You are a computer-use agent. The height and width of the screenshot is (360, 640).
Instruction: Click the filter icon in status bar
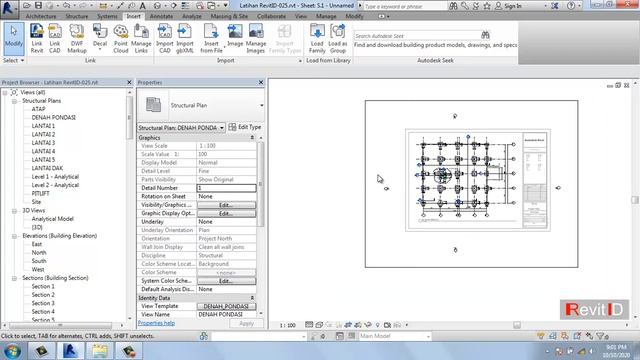[x=601, y=336]
